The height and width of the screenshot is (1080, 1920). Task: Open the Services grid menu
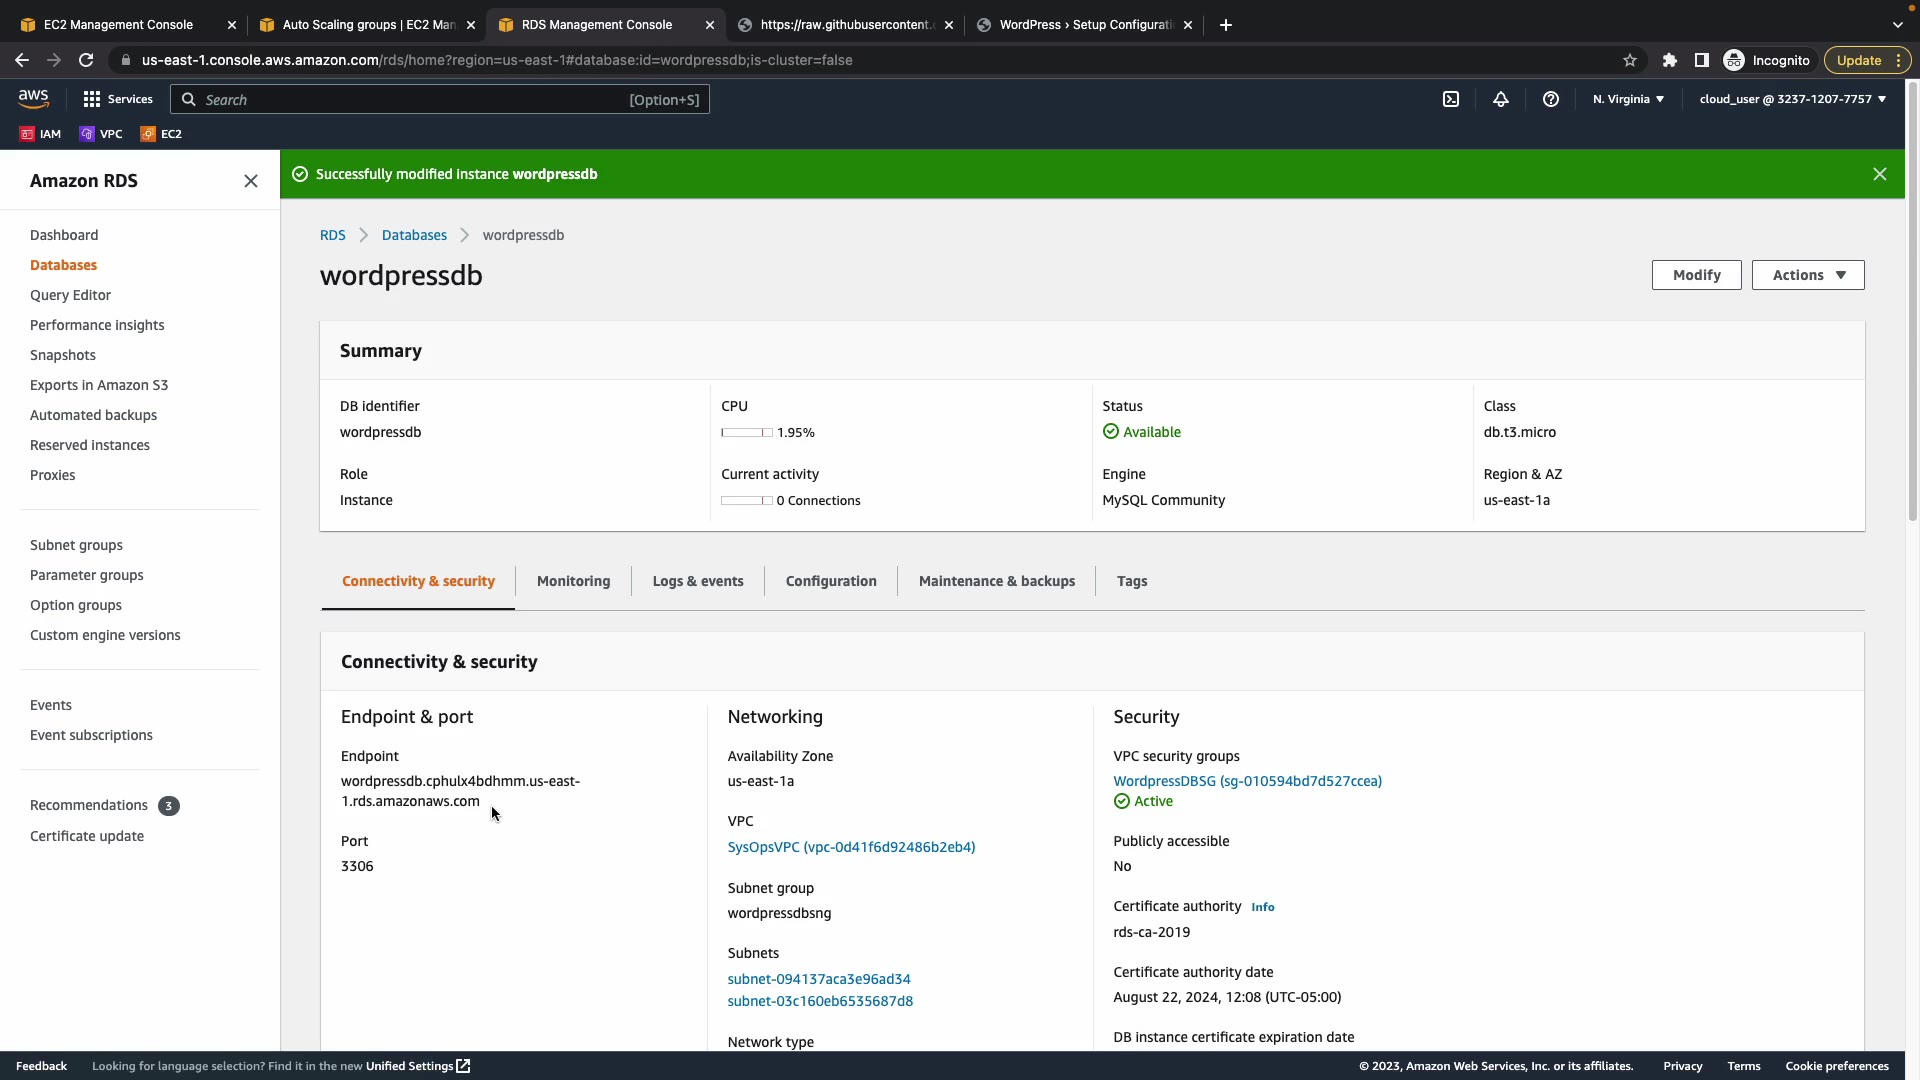118,99
